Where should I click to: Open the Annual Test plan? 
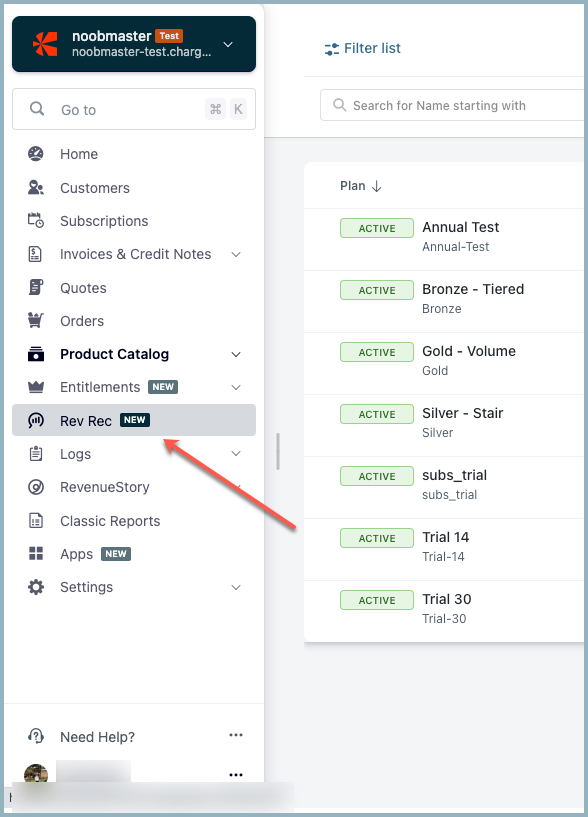(x=461, y=227)
